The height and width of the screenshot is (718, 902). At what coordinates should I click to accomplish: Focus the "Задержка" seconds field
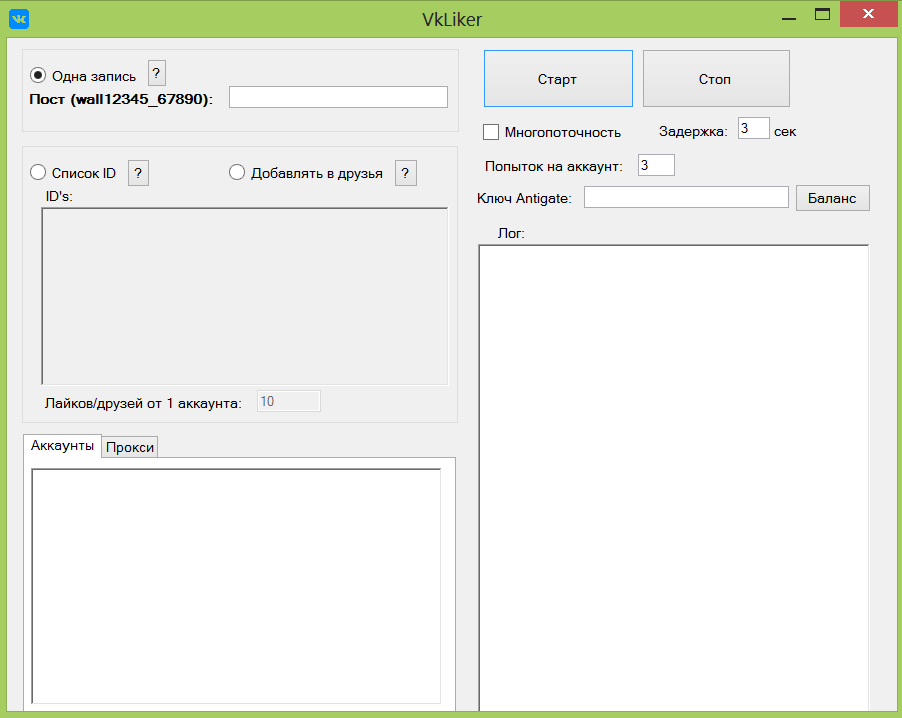tap(754, 128)
